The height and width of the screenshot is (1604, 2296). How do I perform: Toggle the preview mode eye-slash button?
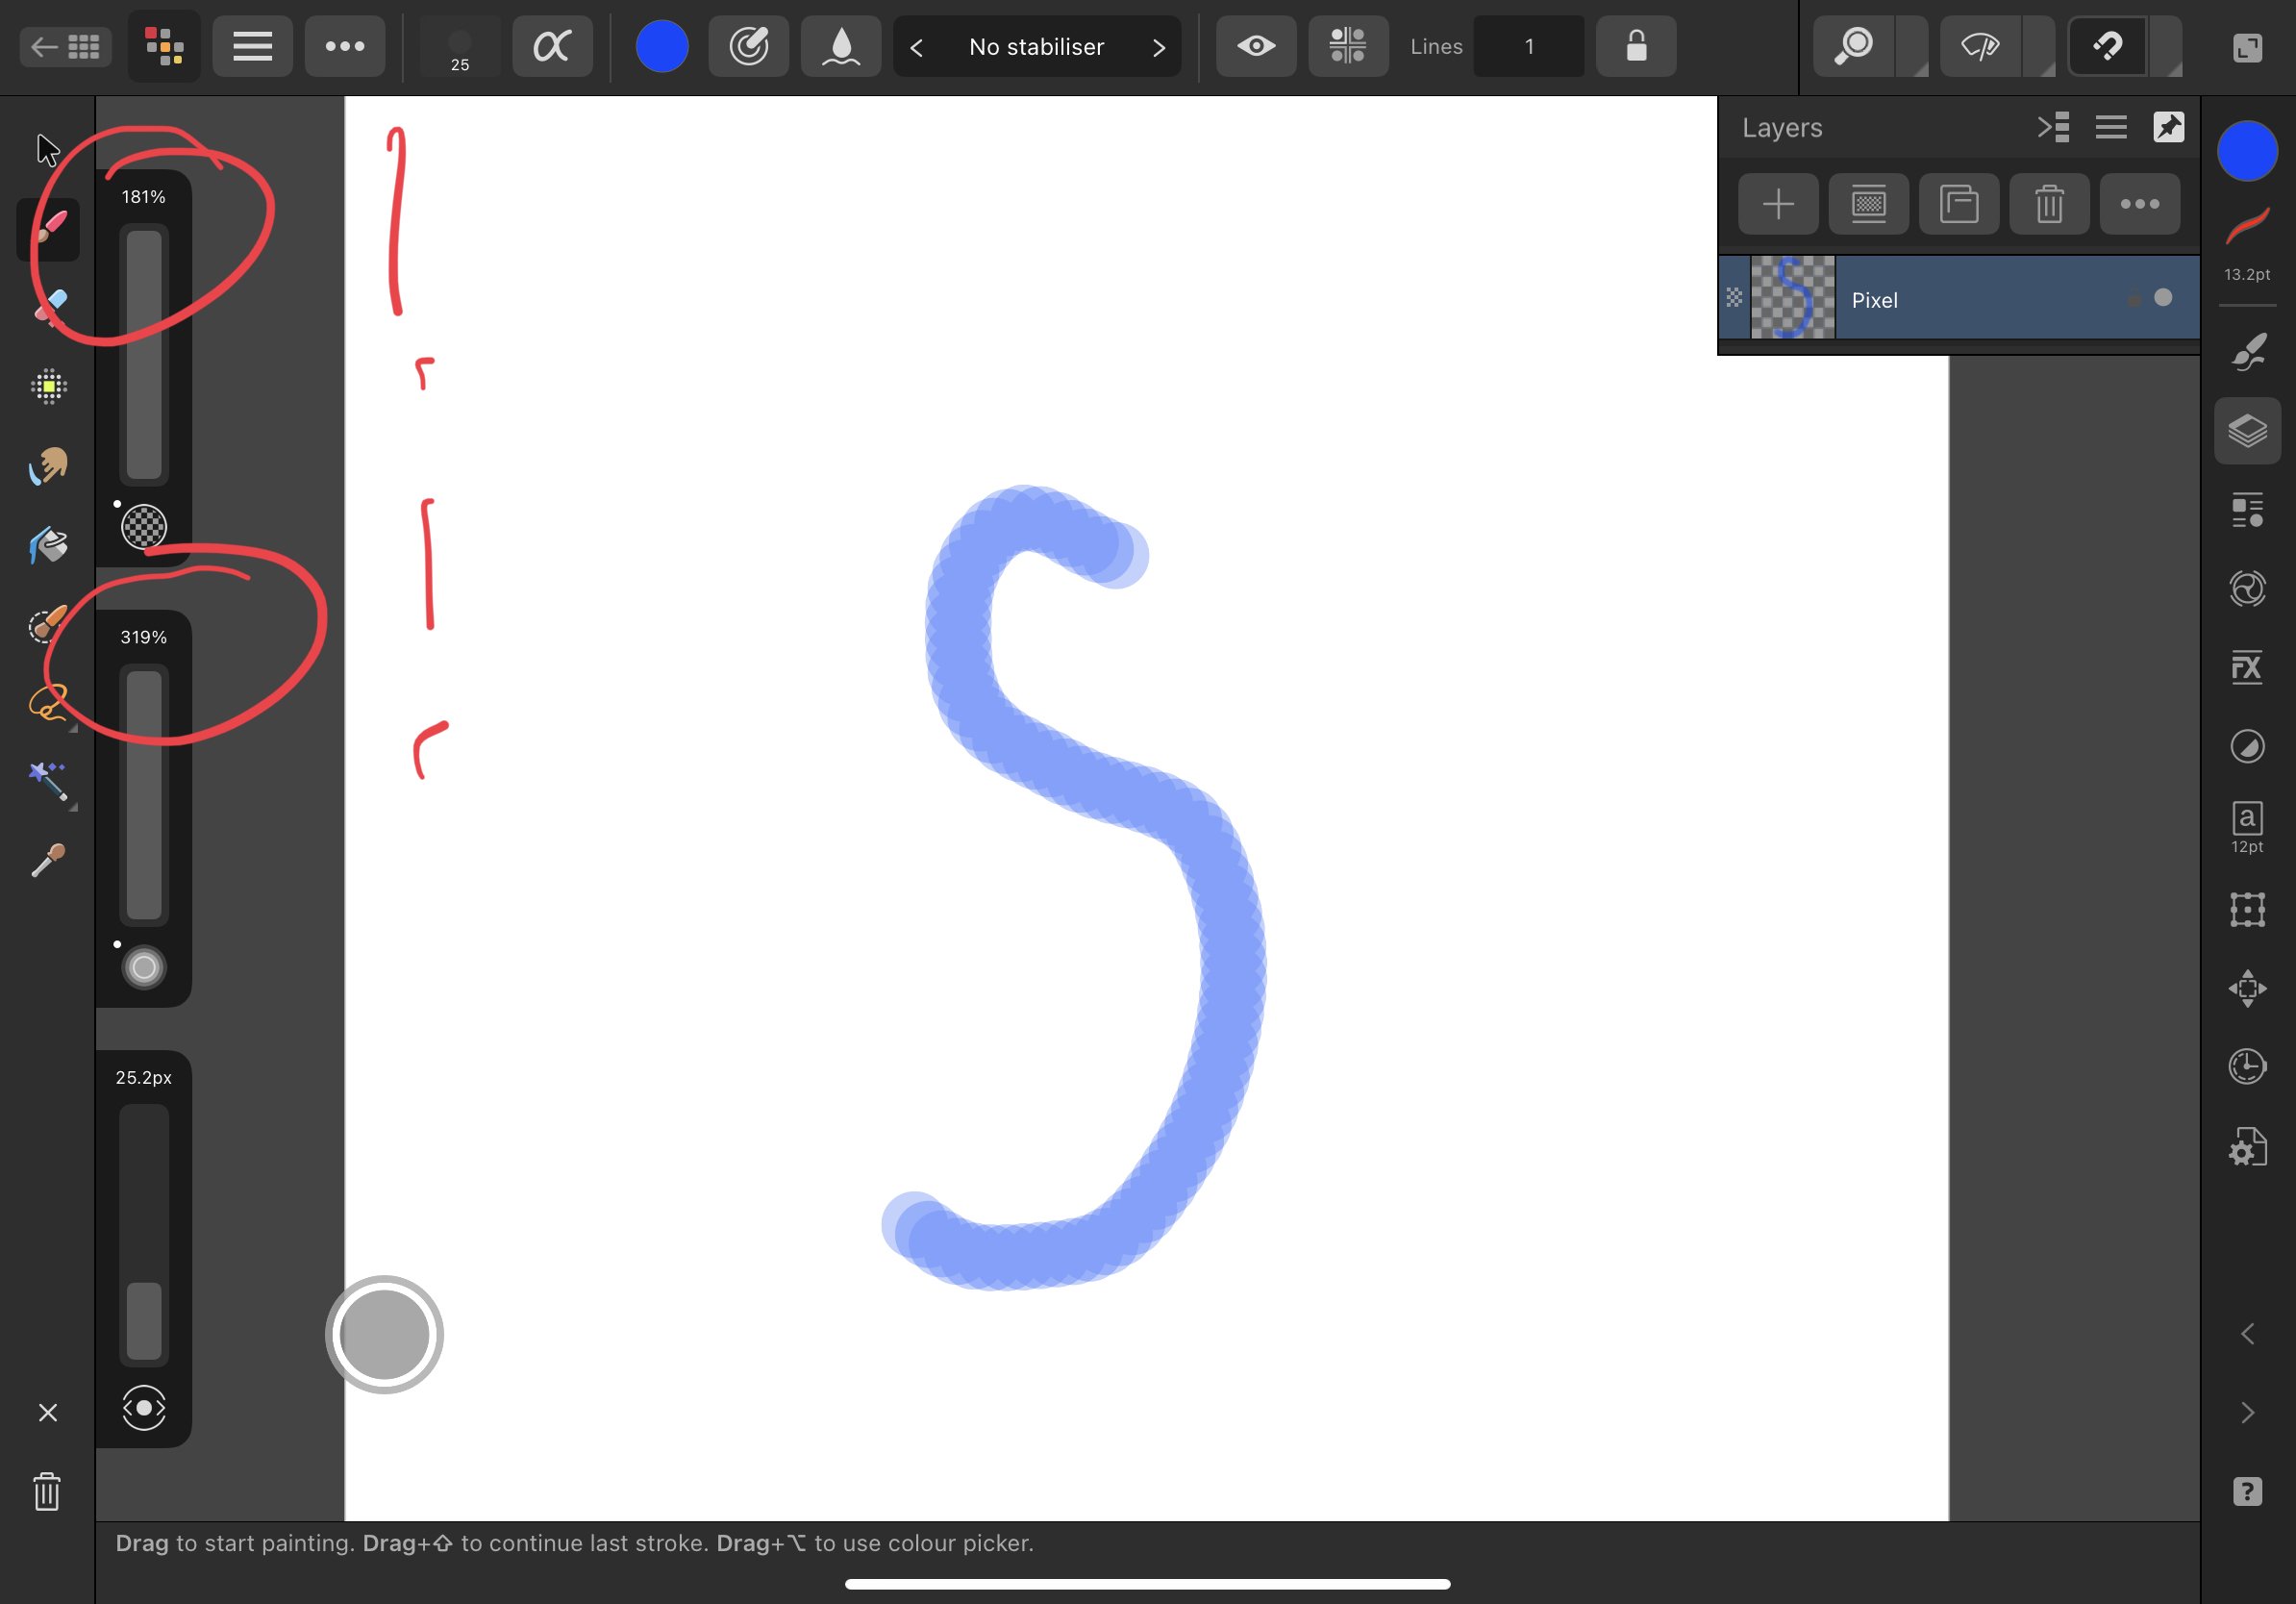coord(1980,46)
